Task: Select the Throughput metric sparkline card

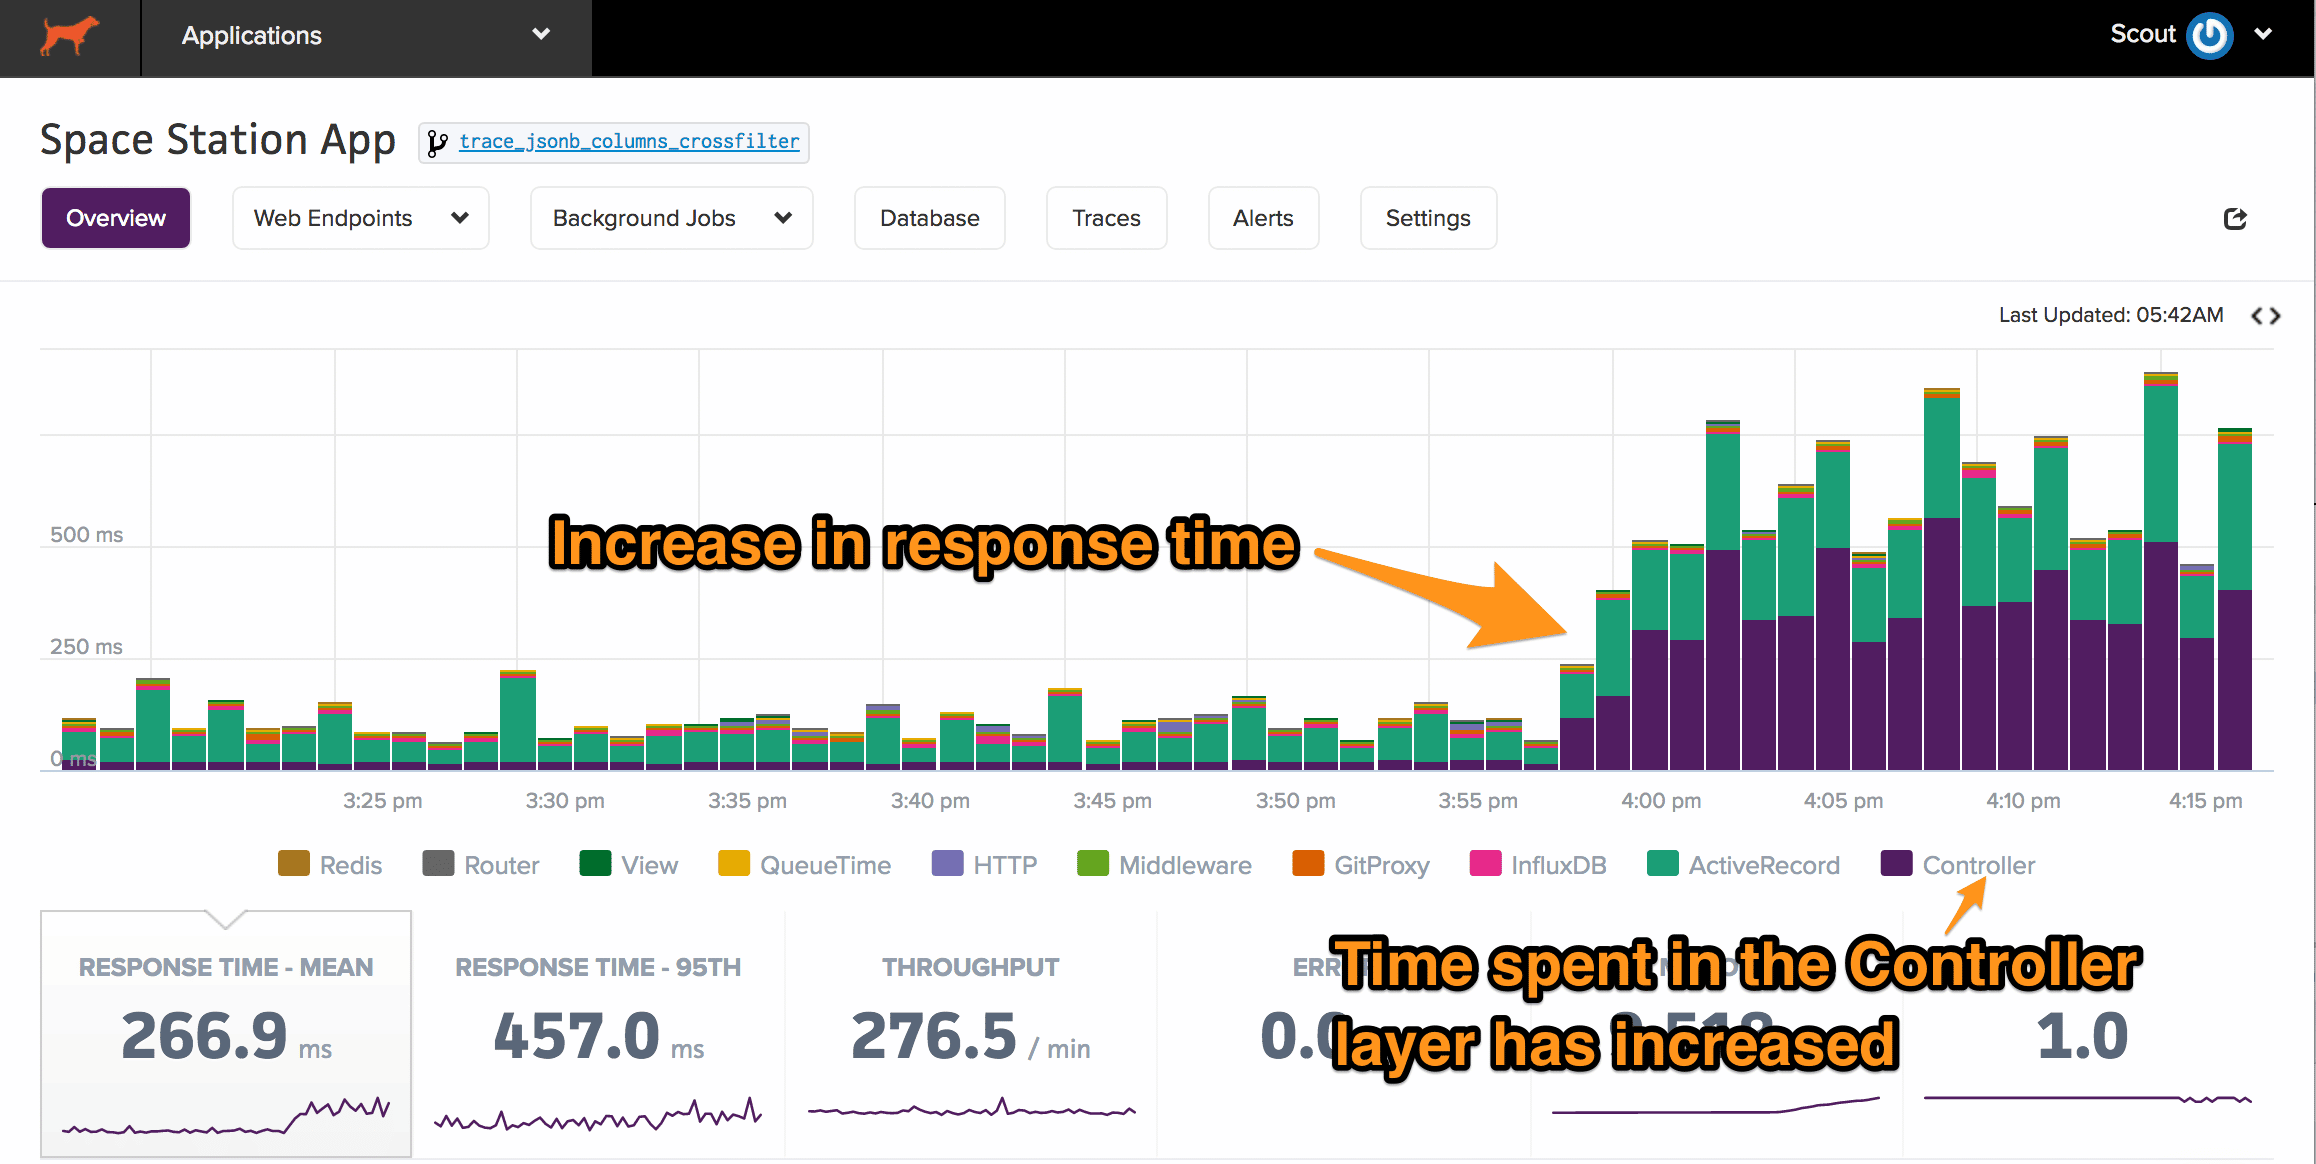Action: click(x=970, y=1035)
